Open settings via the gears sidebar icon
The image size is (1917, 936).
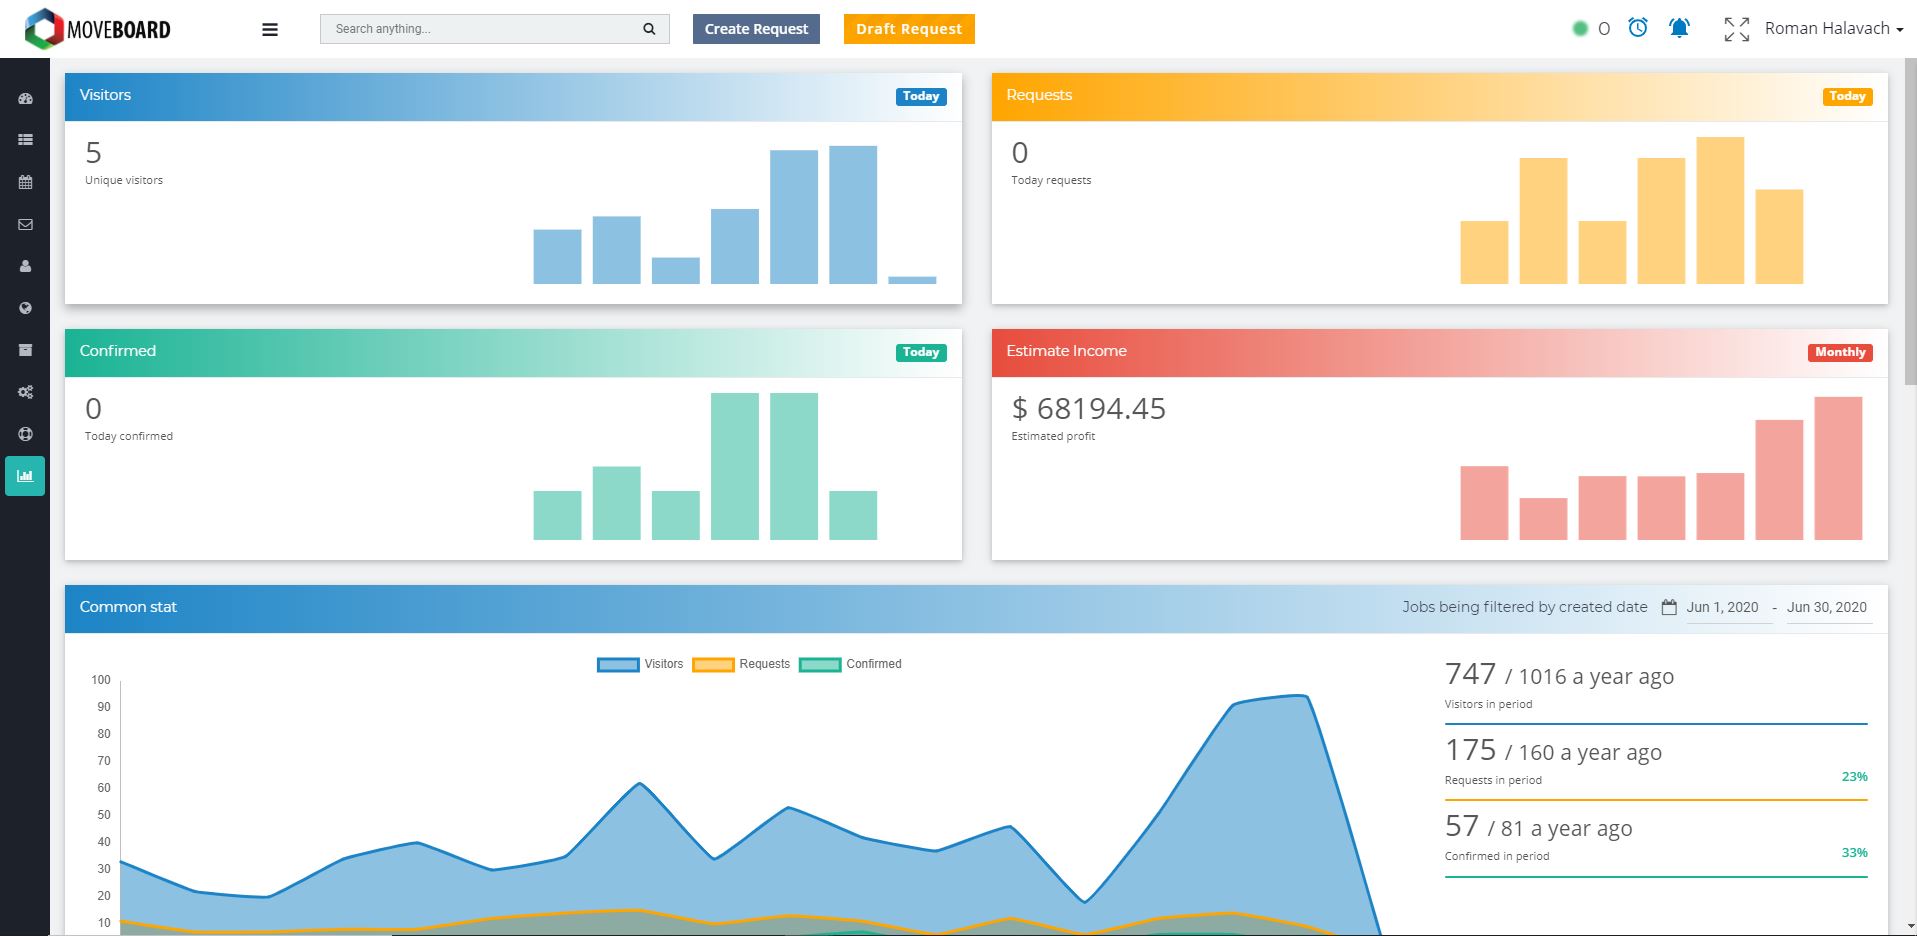[x=25, y=391]
